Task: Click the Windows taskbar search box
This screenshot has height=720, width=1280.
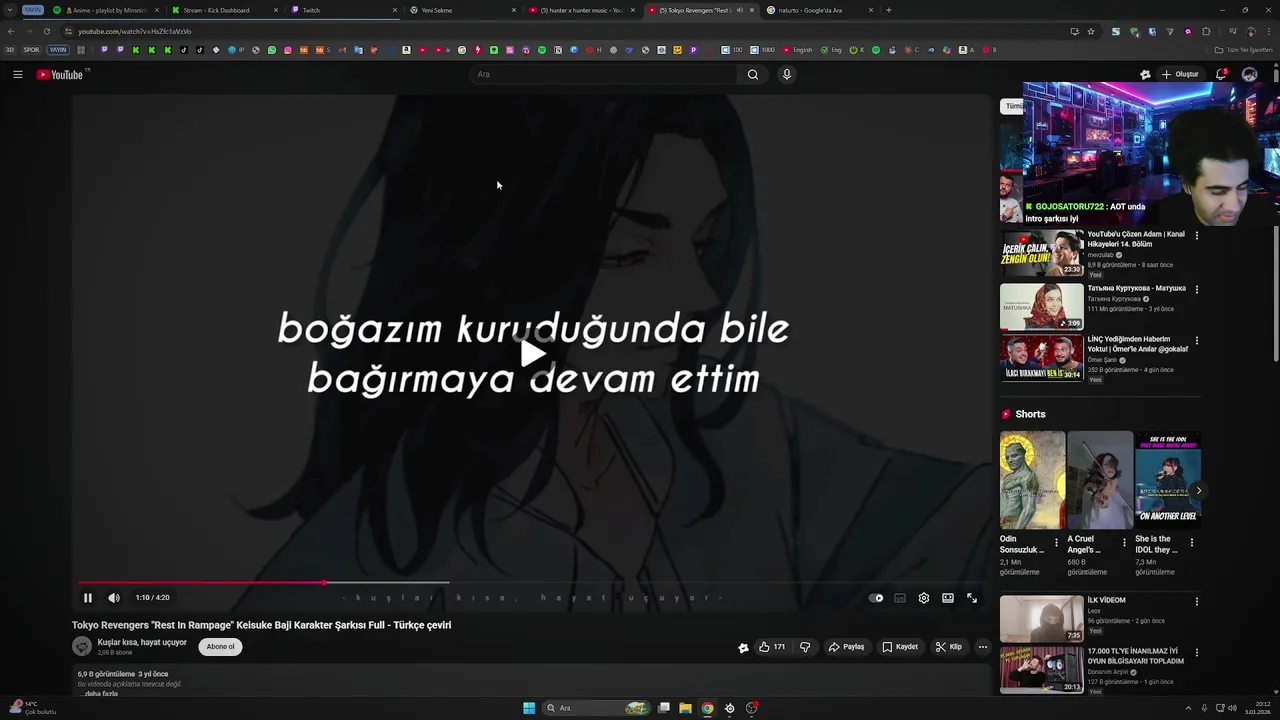Action: tap(598, 708)
